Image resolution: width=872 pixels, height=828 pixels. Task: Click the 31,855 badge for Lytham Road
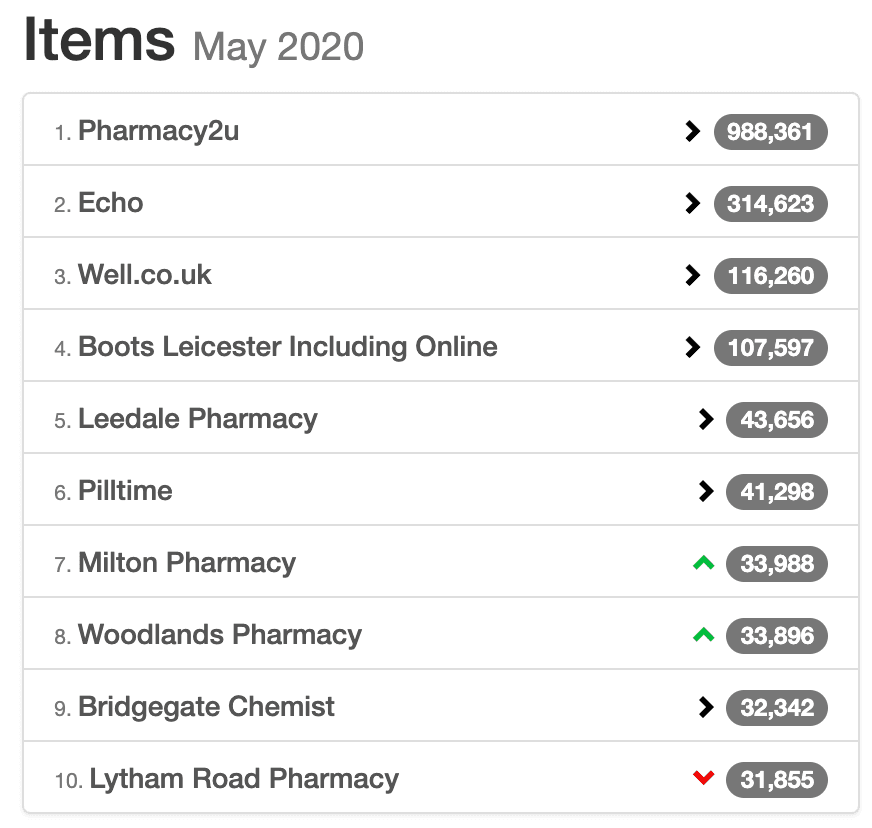click(x=777, y=780)
